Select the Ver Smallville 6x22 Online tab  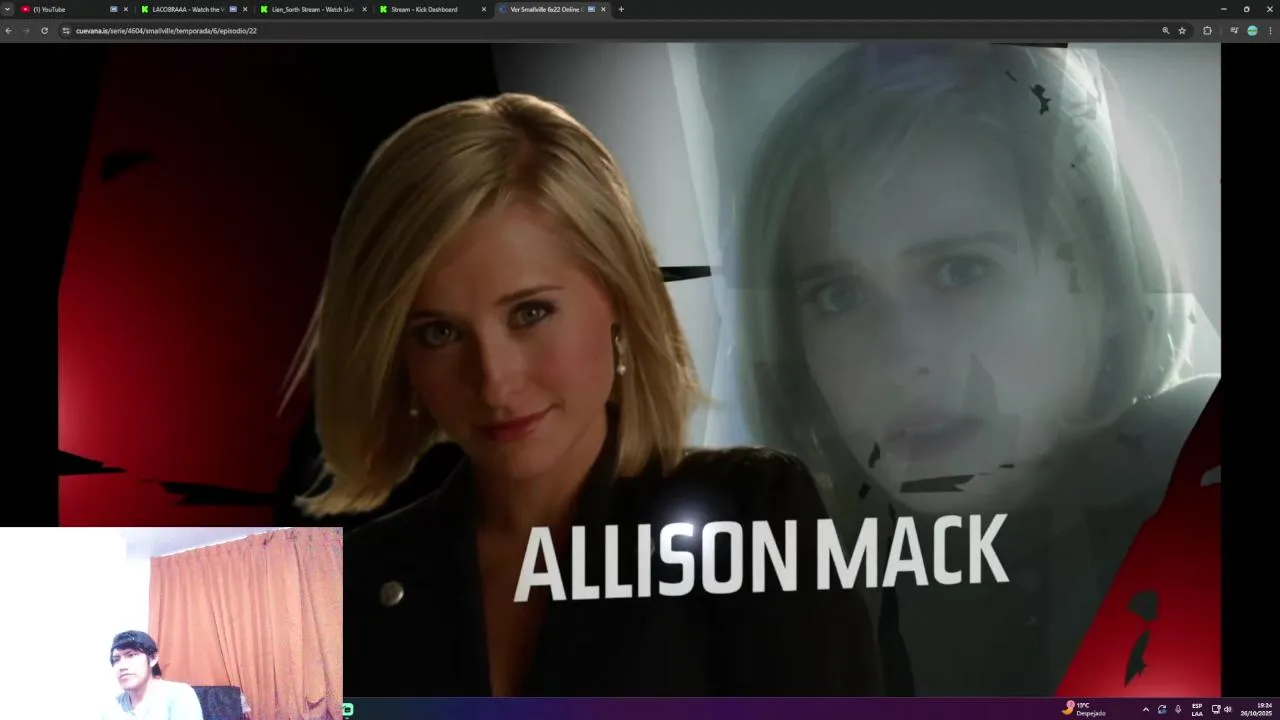click(552, 9)
